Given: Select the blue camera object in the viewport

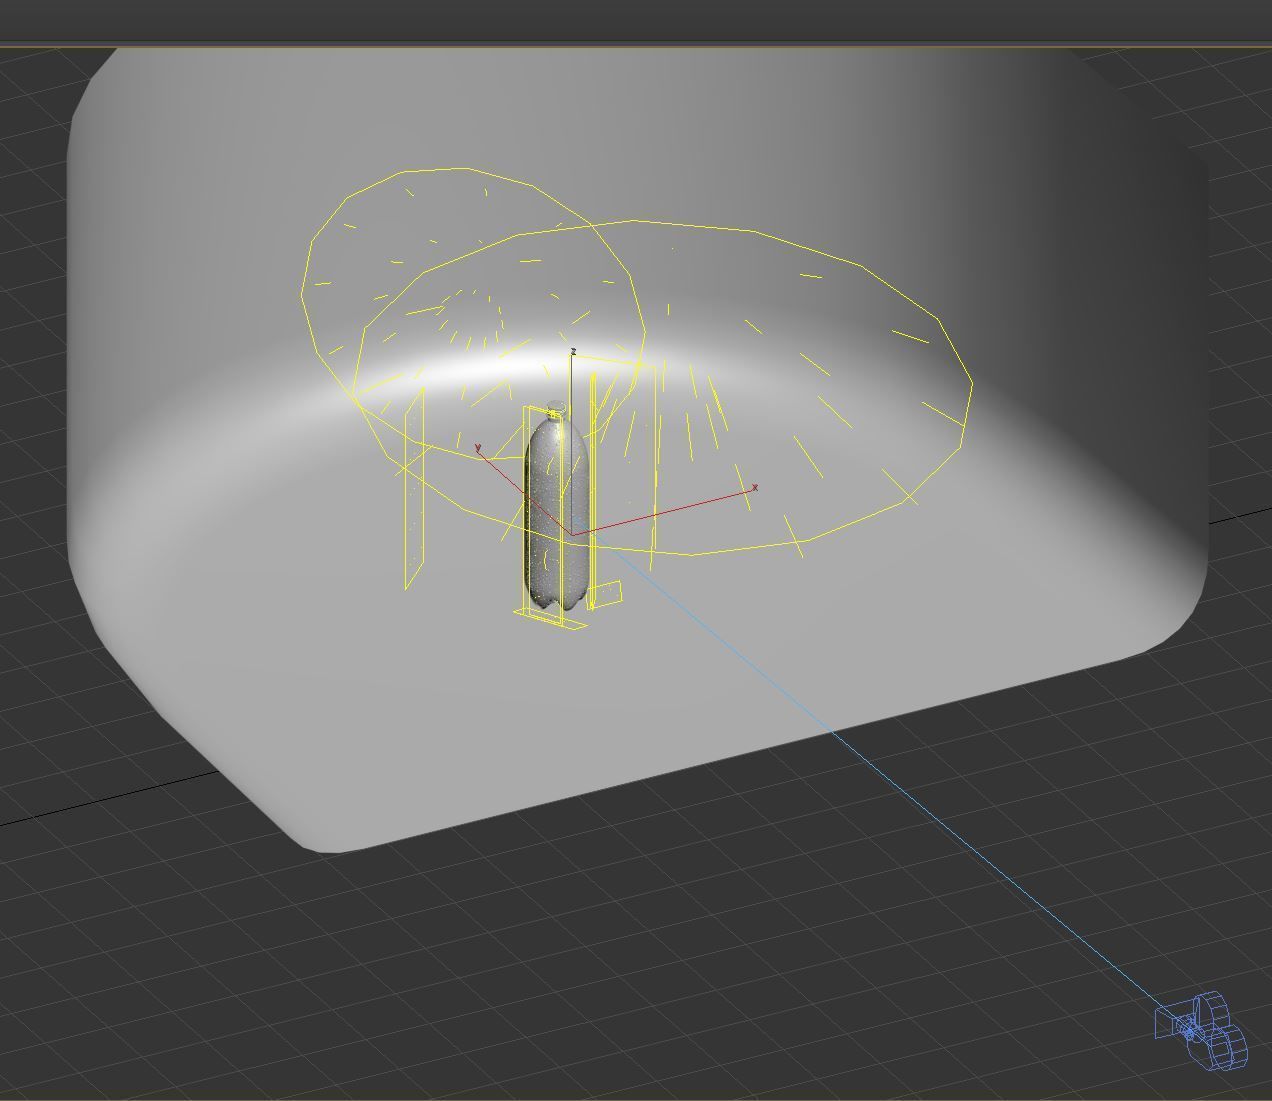Looking at the screenshot, I should [1202, 1031].
